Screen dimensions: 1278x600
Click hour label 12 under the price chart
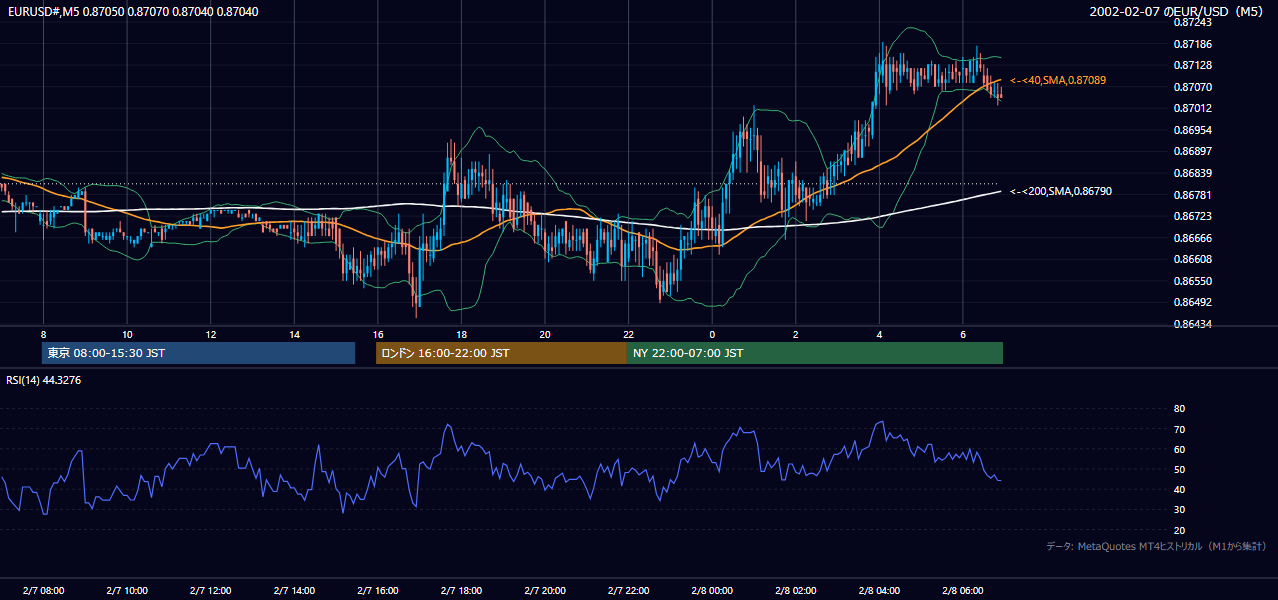(x=211, y=334)
